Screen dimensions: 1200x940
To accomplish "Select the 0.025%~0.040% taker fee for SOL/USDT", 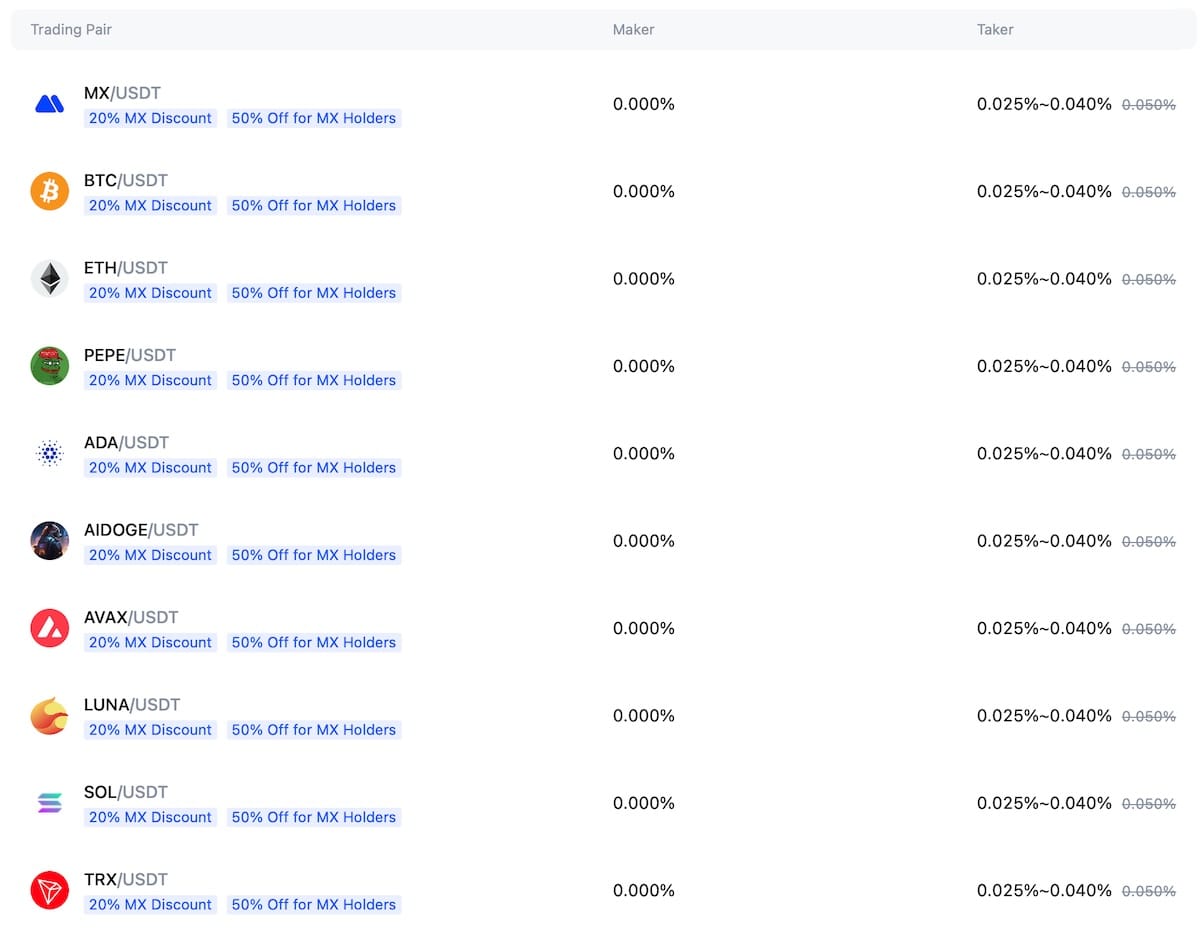I will [1044, 803].
